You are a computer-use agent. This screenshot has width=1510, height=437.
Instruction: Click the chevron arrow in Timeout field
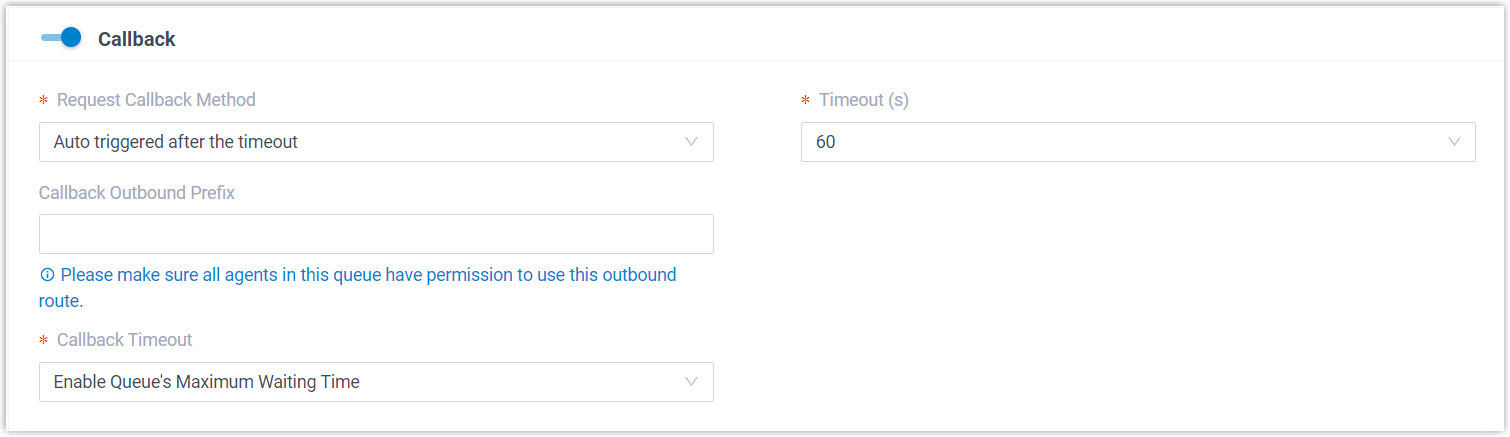coord(1454,142)
